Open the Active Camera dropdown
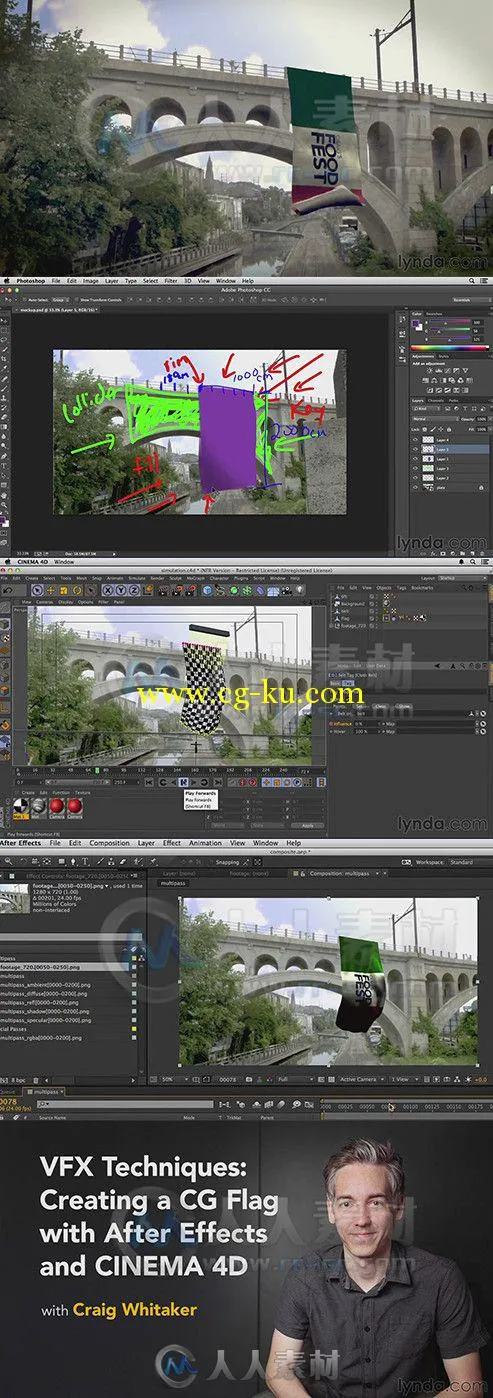The image size is (493, 1398). (x=361, y=1078)
